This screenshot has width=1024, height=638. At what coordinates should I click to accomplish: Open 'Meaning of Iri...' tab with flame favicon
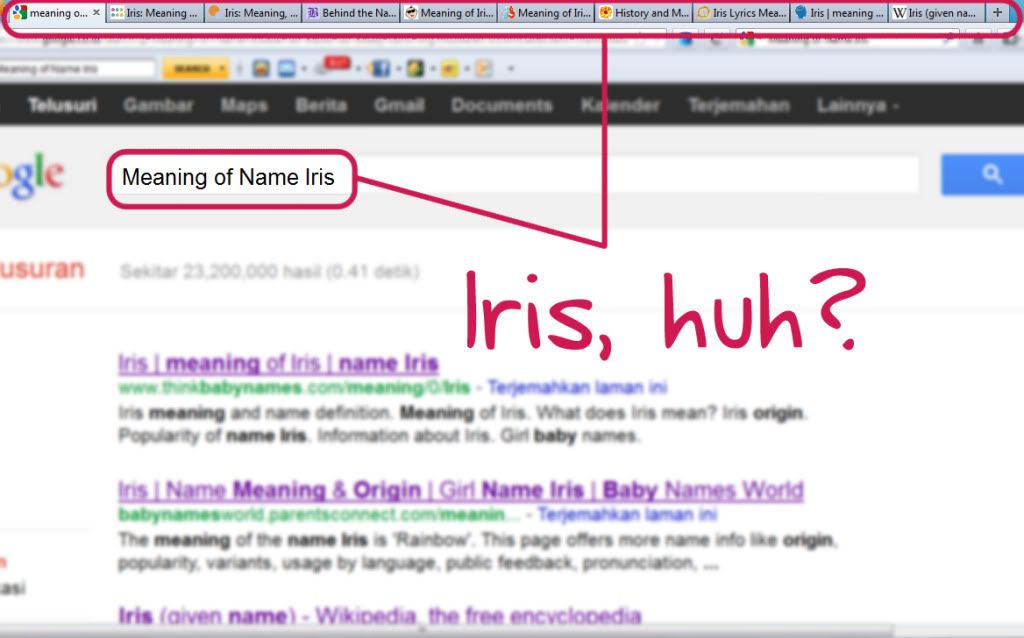[546, 12]
